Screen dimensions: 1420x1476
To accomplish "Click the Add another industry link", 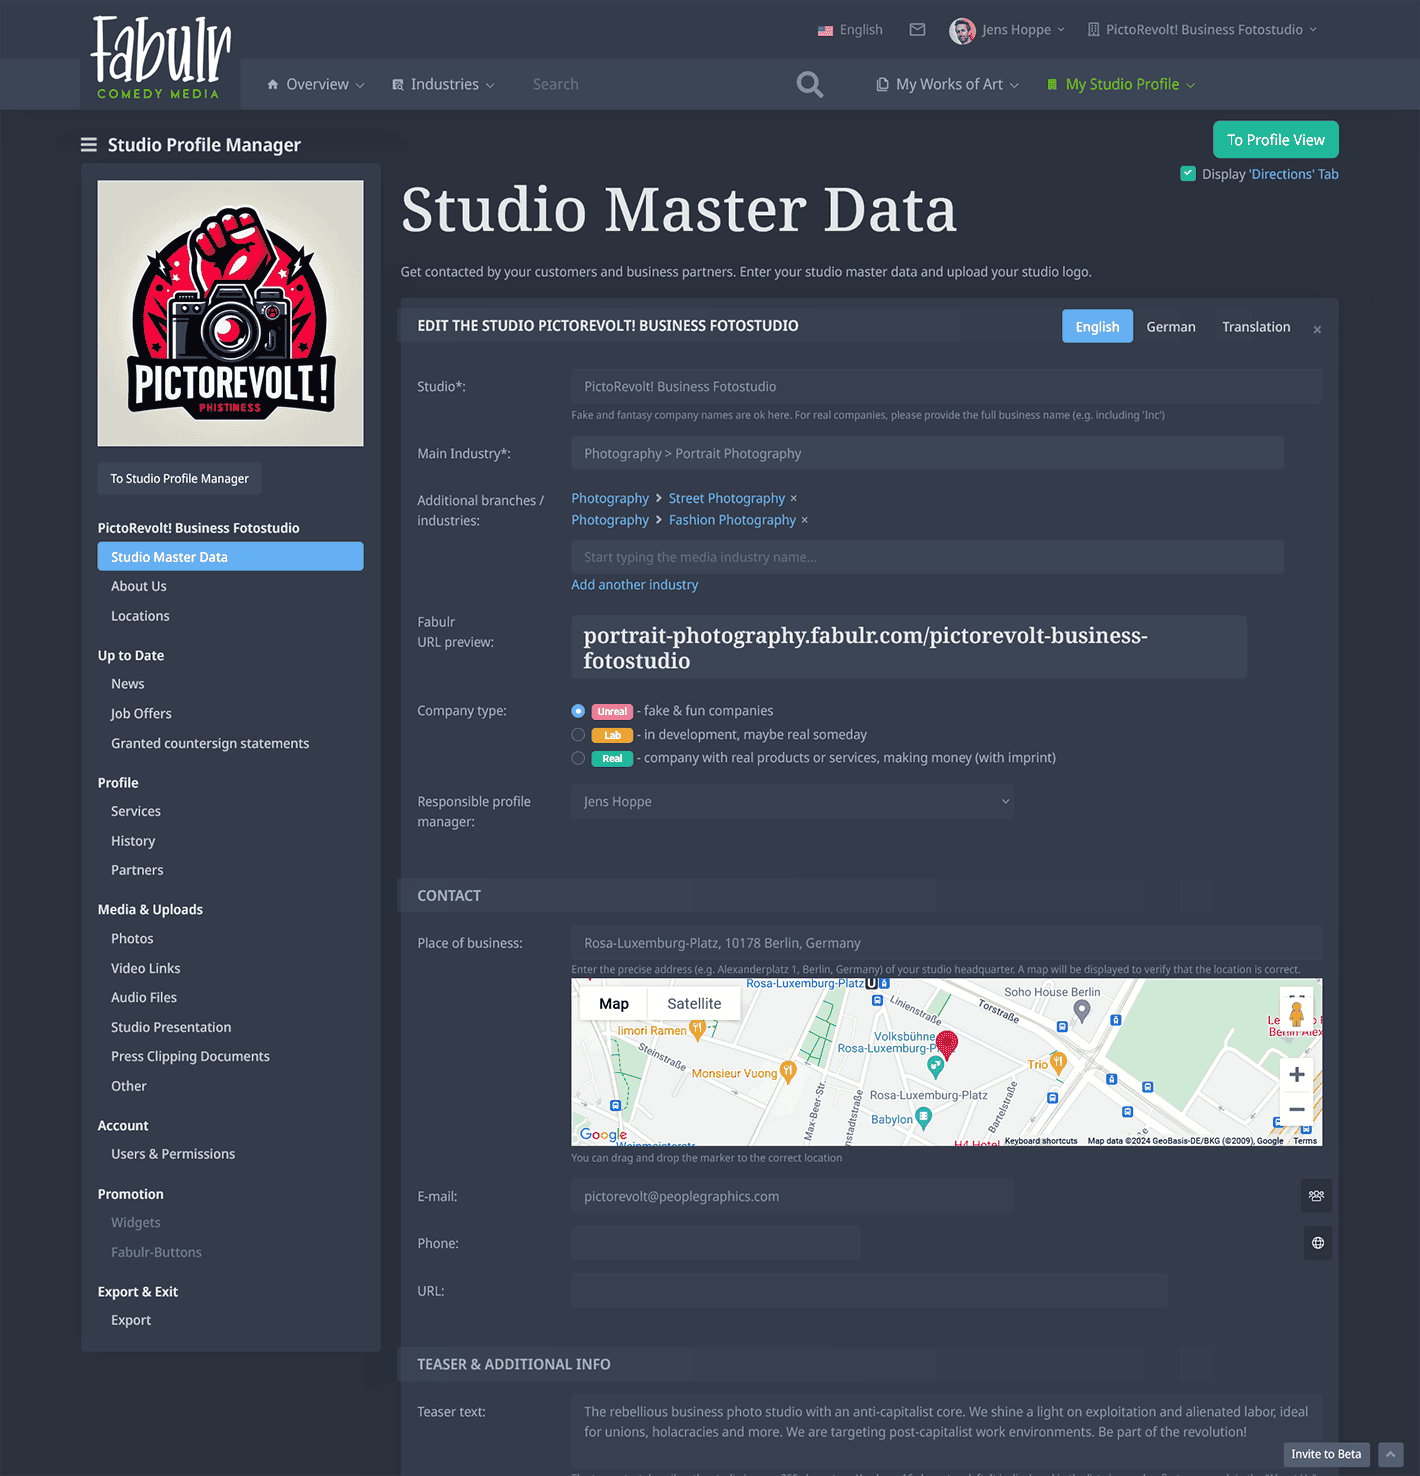I will pos(634,584).
